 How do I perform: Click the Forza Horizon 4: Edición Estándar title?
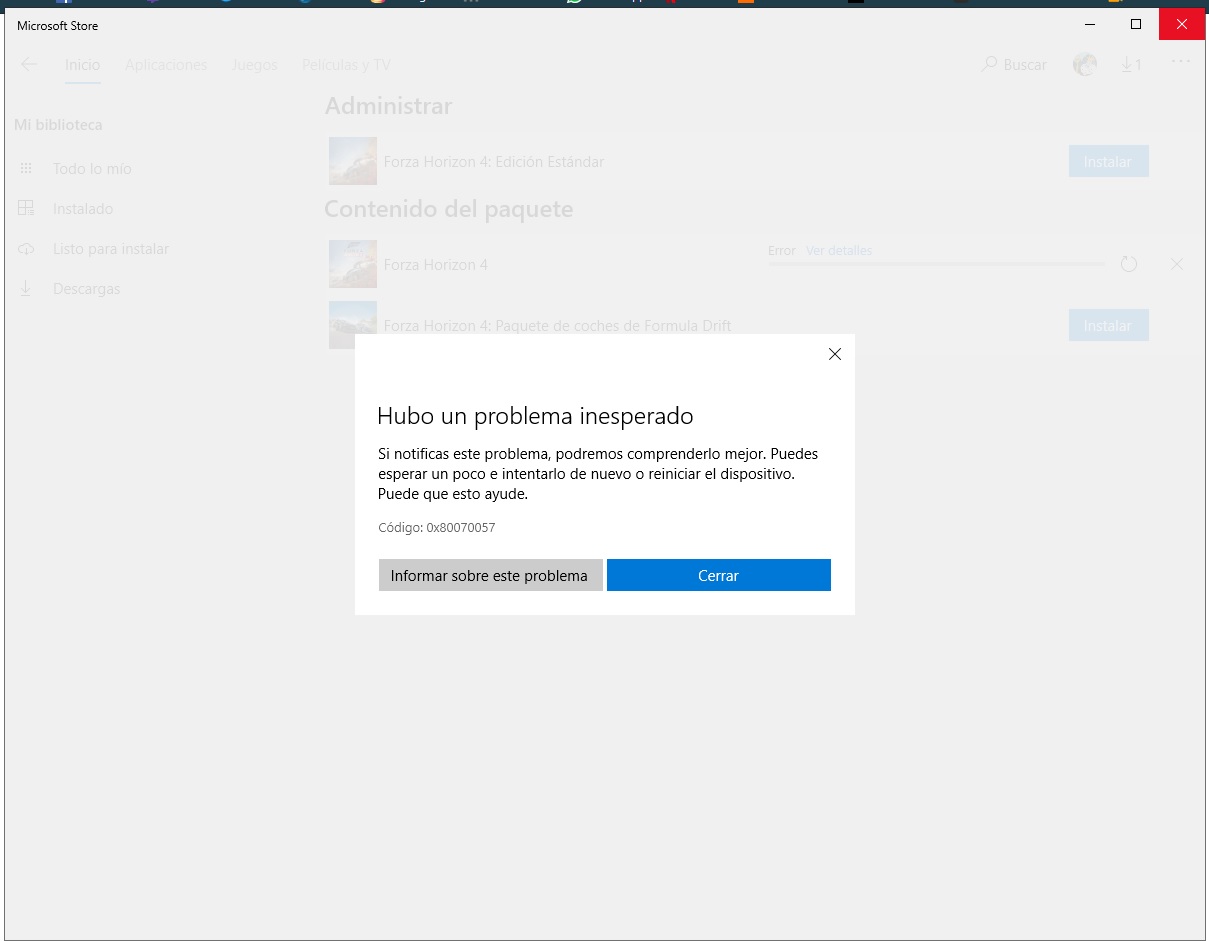pyautogui.click(x=494, y=162)
